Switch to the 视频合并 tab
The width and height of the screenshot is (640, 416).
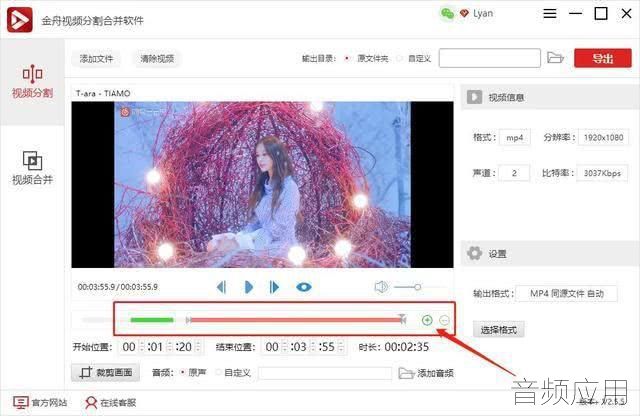pos(32,168)
